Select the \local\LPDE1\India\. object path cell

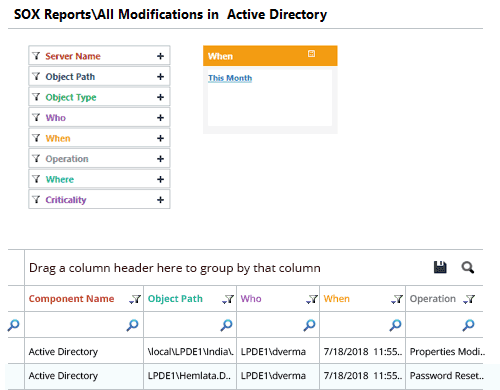(191, 352)
